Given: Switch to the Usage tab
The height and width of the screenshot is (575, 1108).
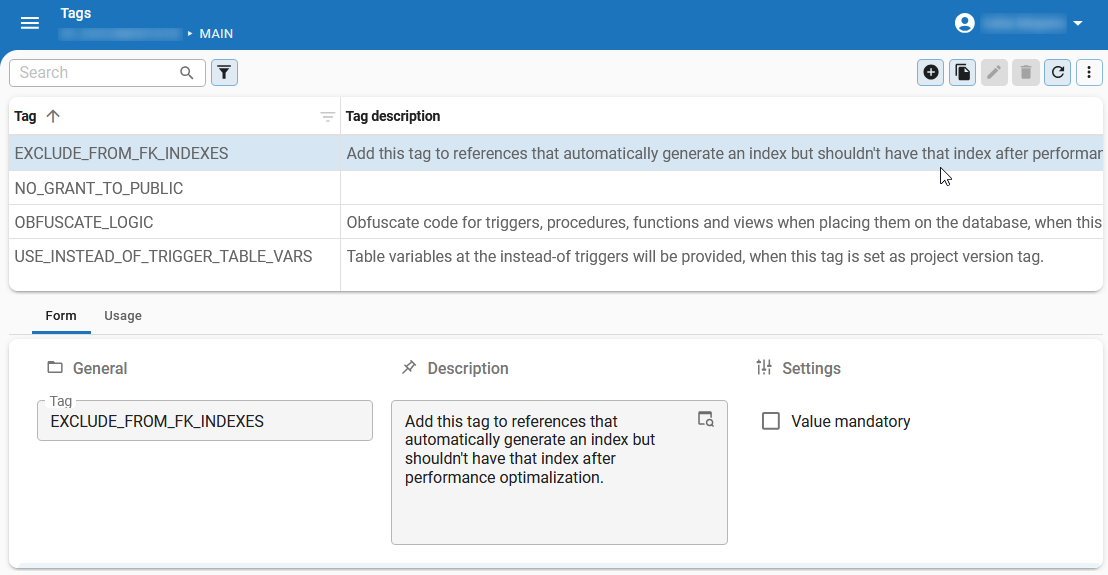Looking at the screenshot, I should pos(123,316).
